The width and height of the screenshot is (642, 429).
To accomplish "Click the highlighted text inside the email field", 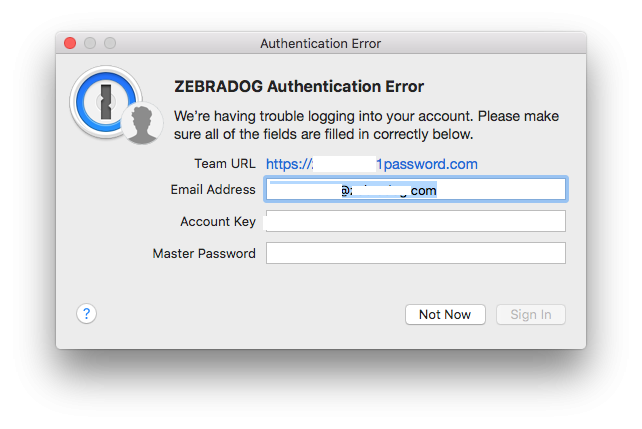I will coord(353,190).
